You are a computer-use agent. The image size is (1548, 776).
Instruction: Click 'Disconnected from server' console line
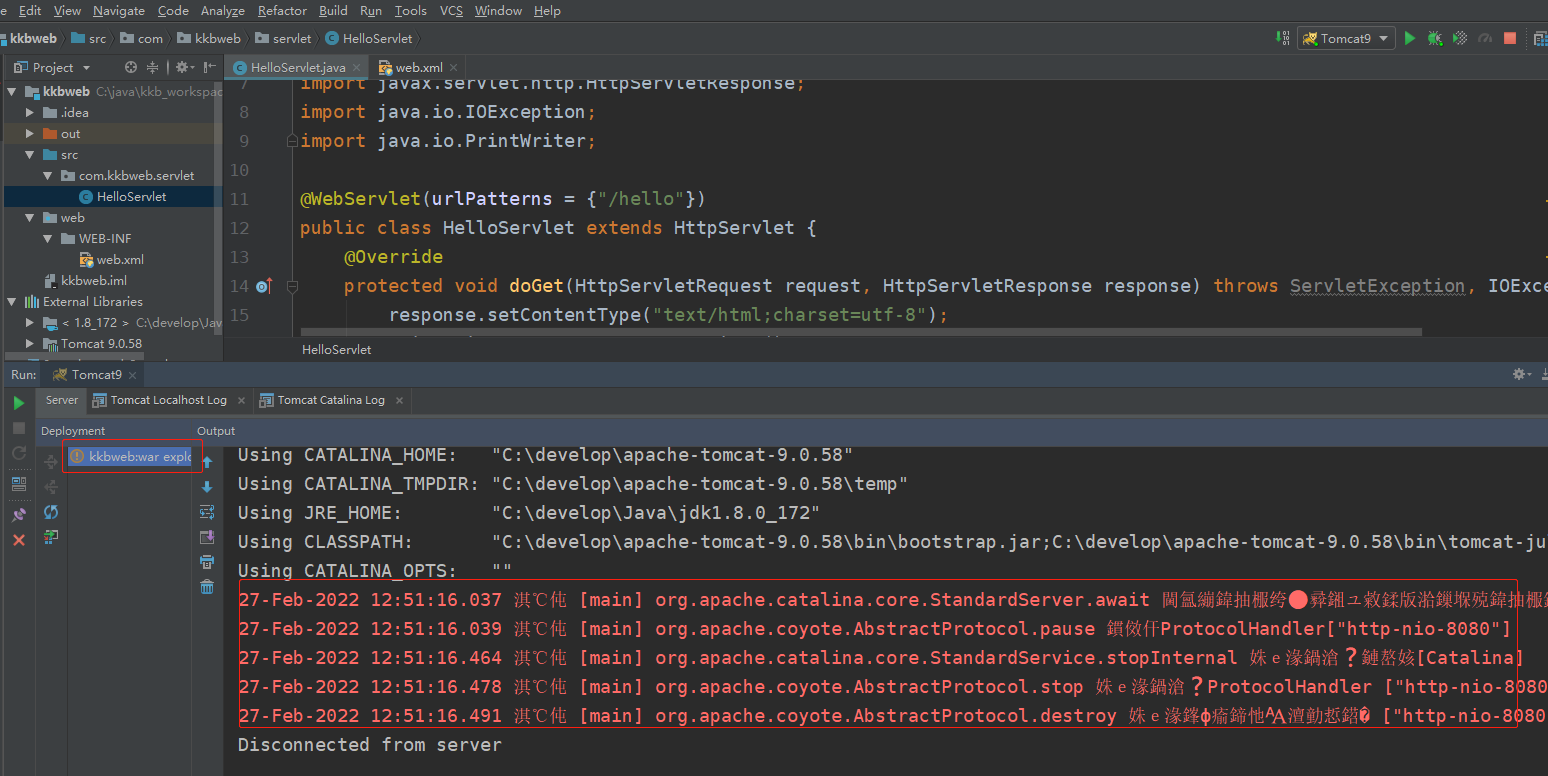369,745
